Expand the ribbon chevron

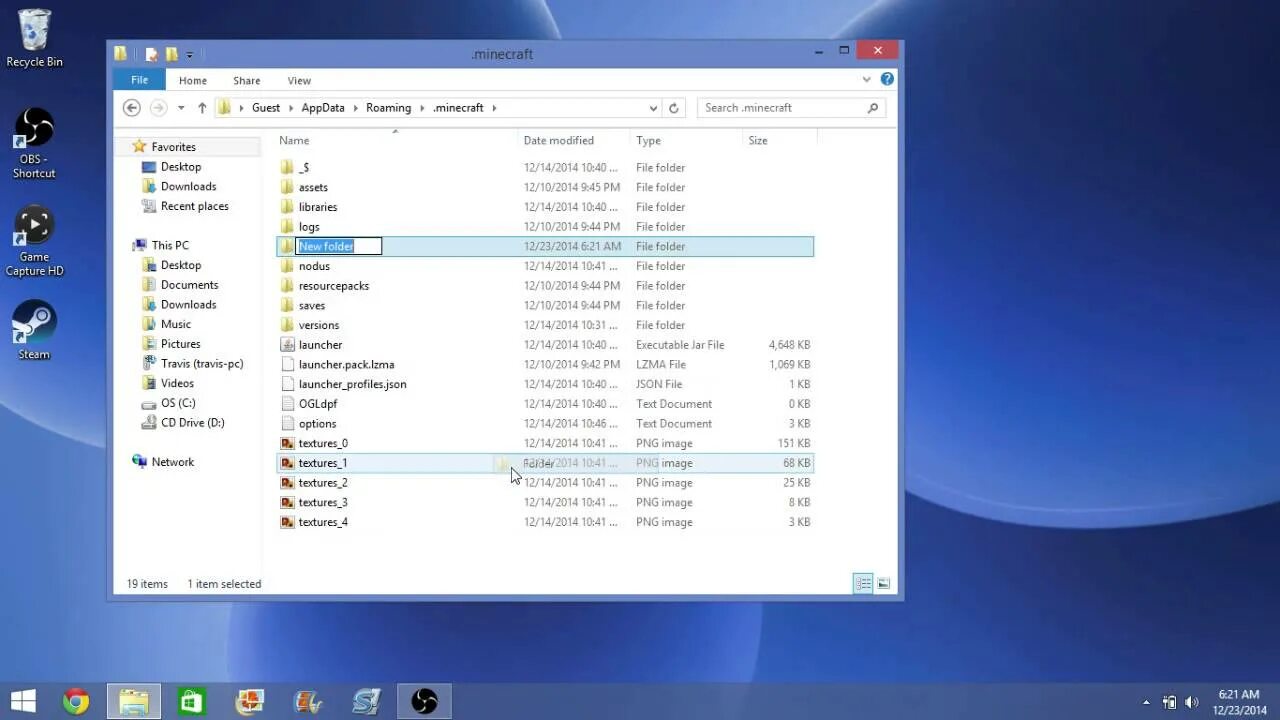(866, 79)
